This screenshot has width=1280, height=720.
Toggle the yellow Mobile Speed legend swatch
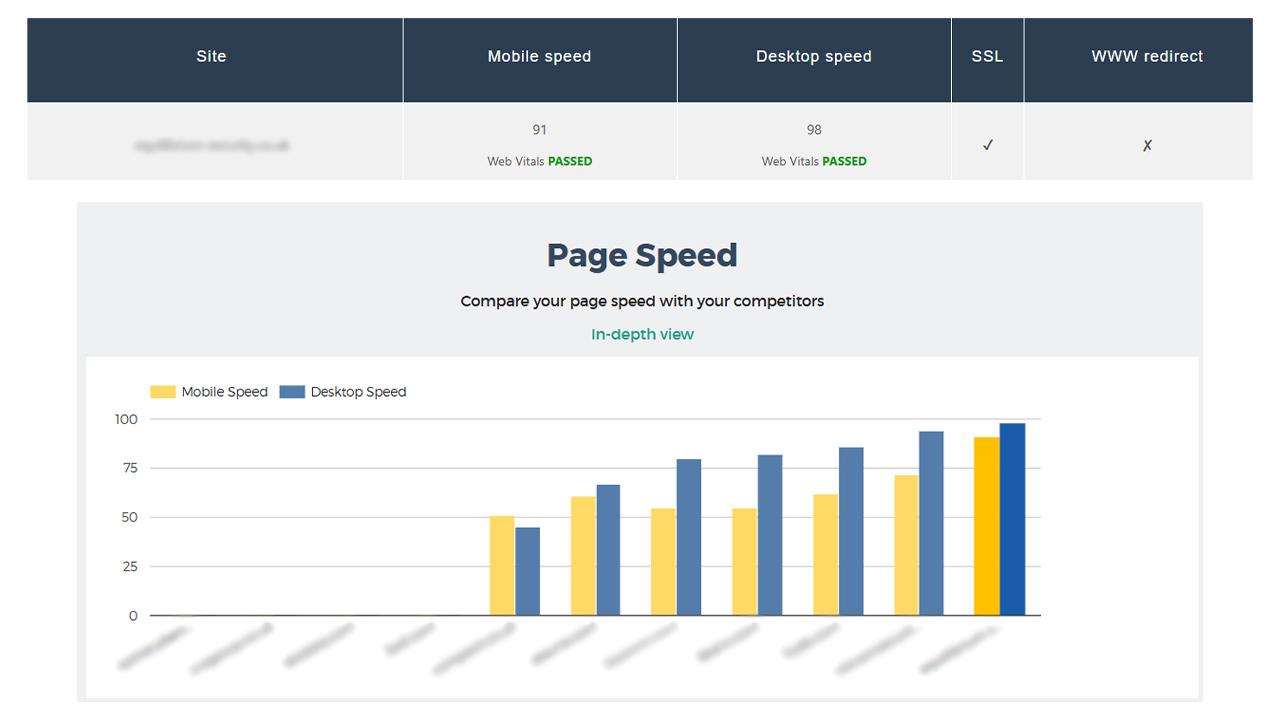pyautogui.click(x=162, y=392)
